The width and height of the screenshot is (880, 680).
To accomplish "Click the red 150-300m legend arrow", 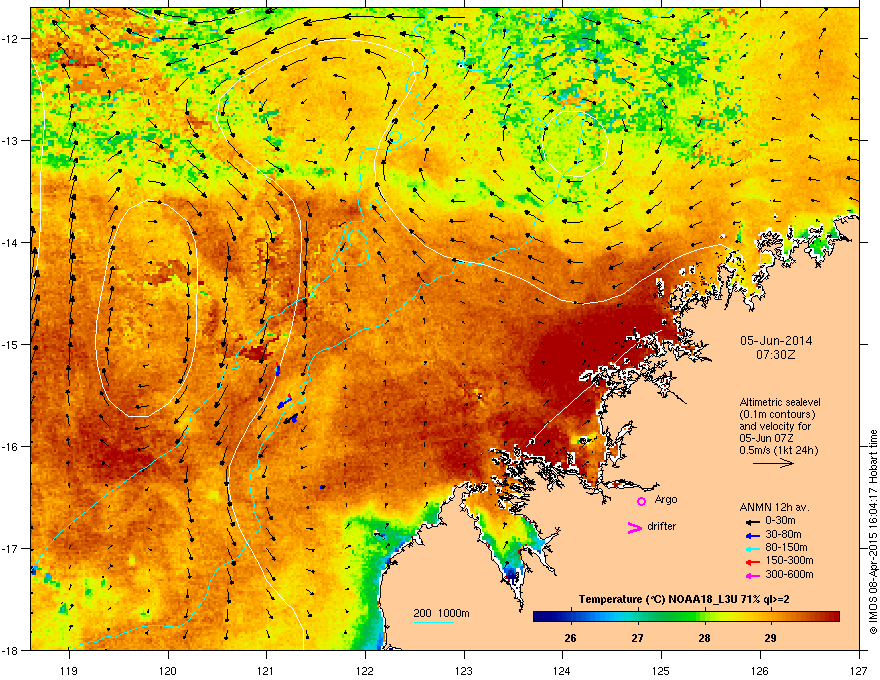I will point(752,562).
